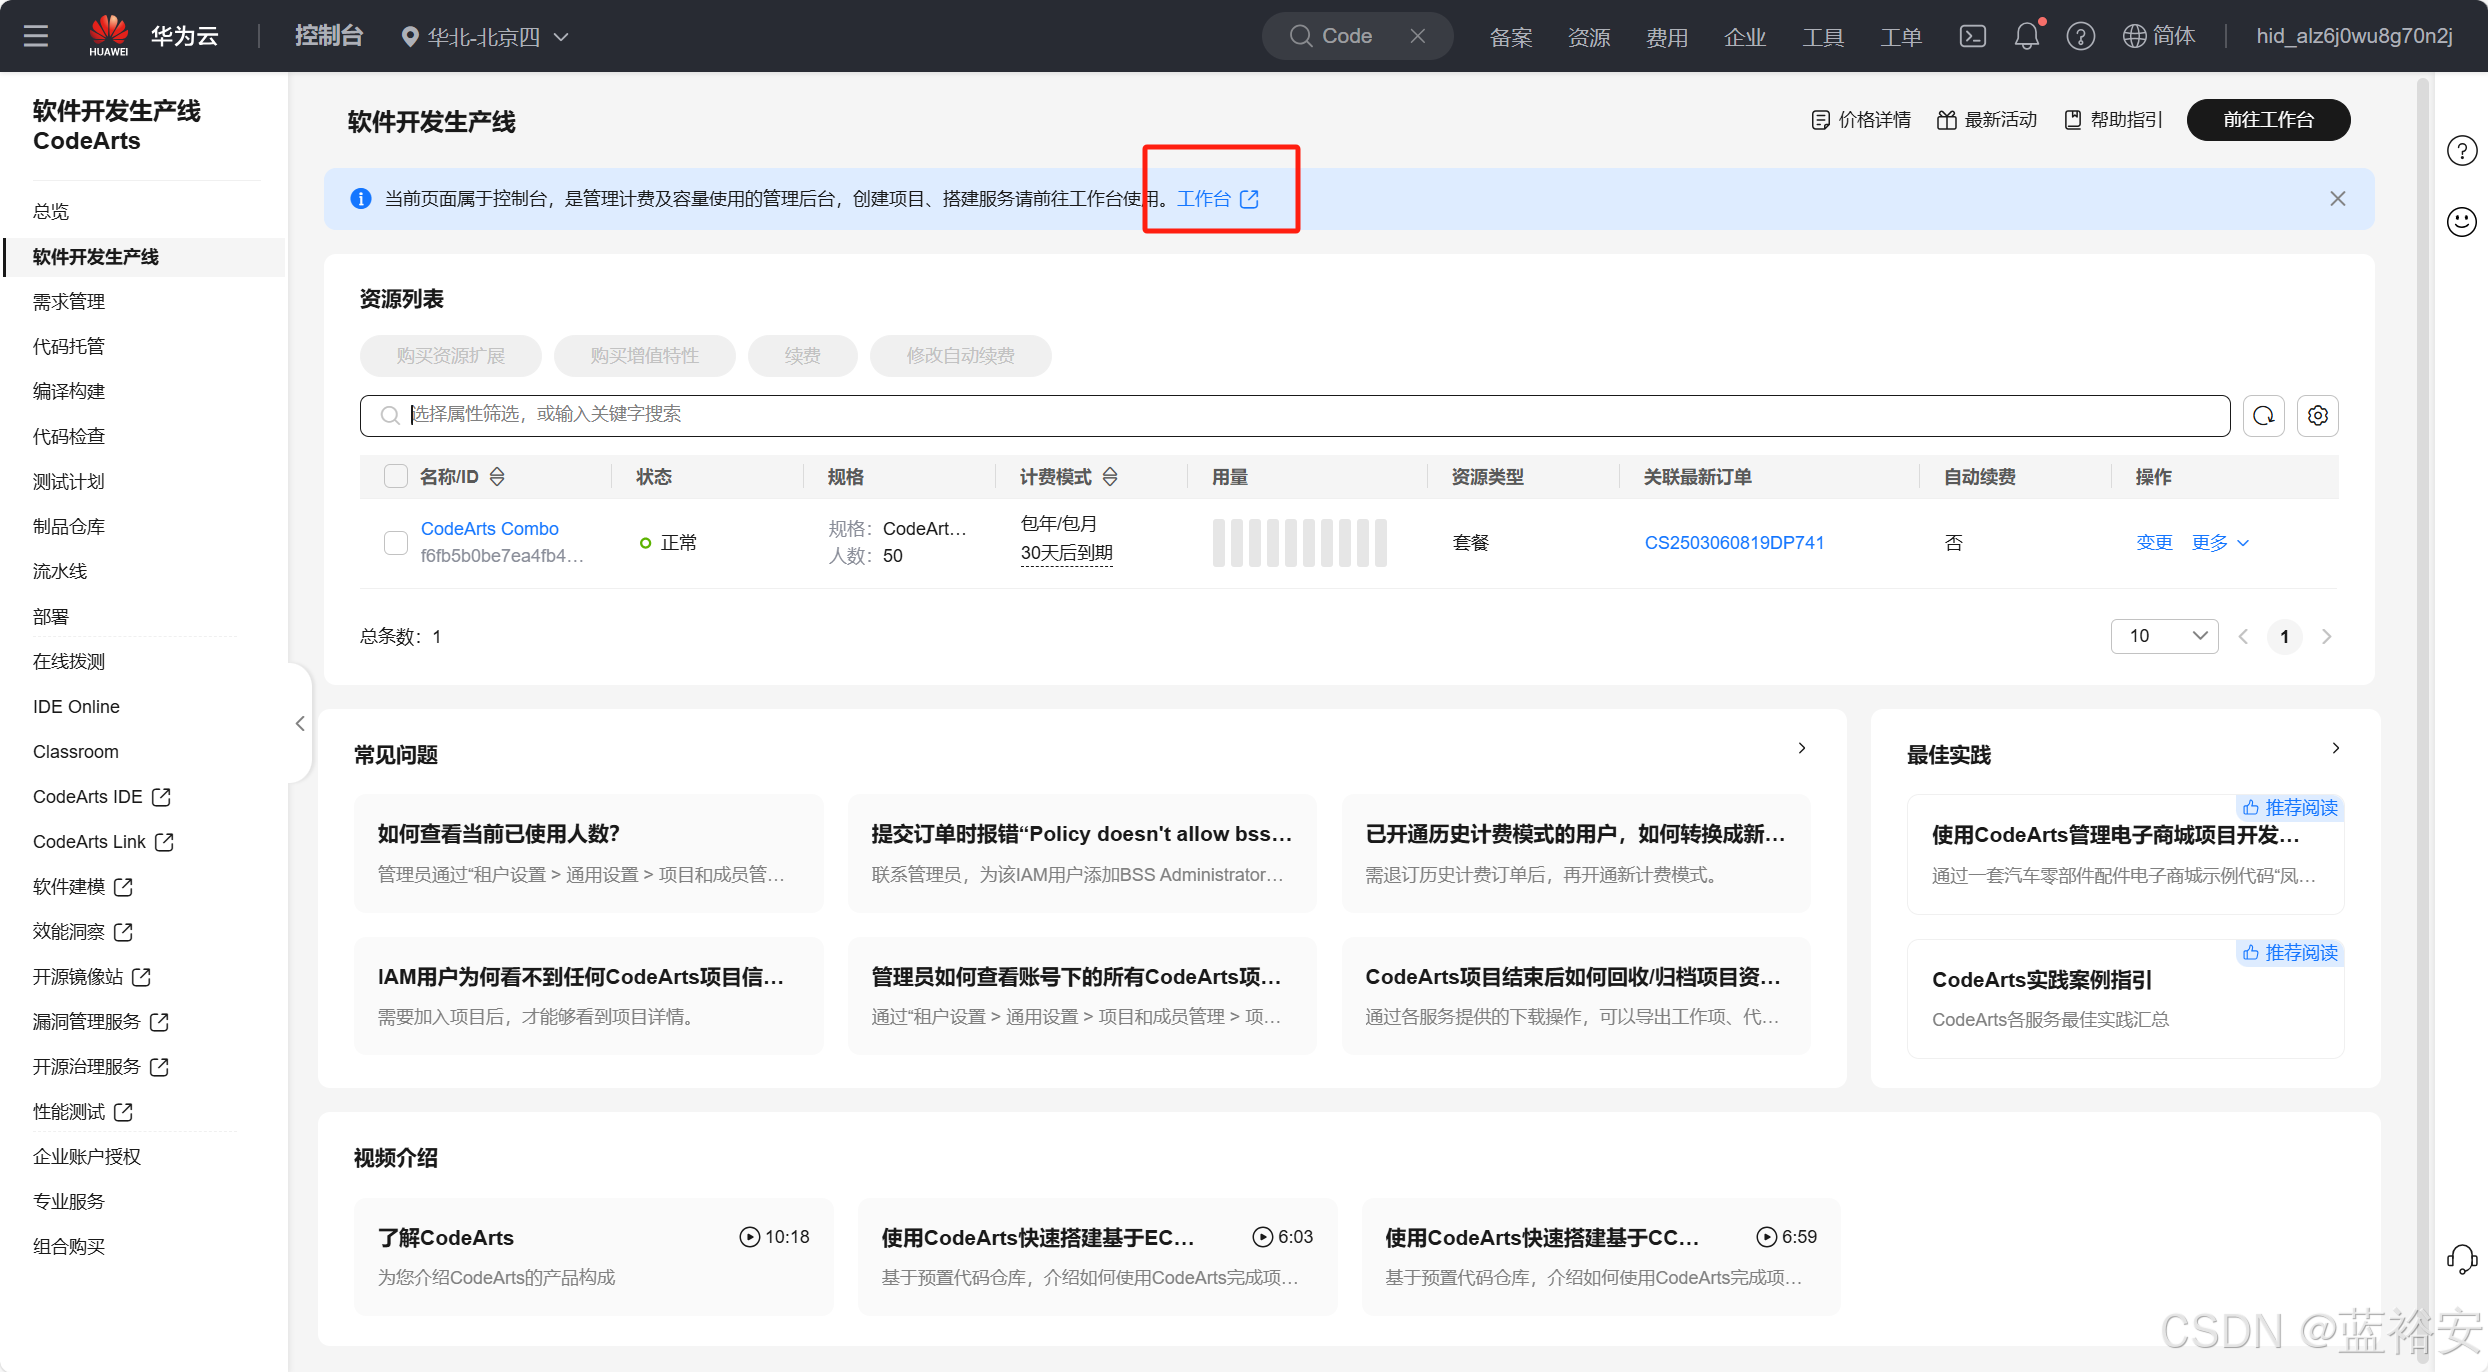Check the CodeArts Combo row checkbox
The image size is (2488, 1372).
point(396,542)
